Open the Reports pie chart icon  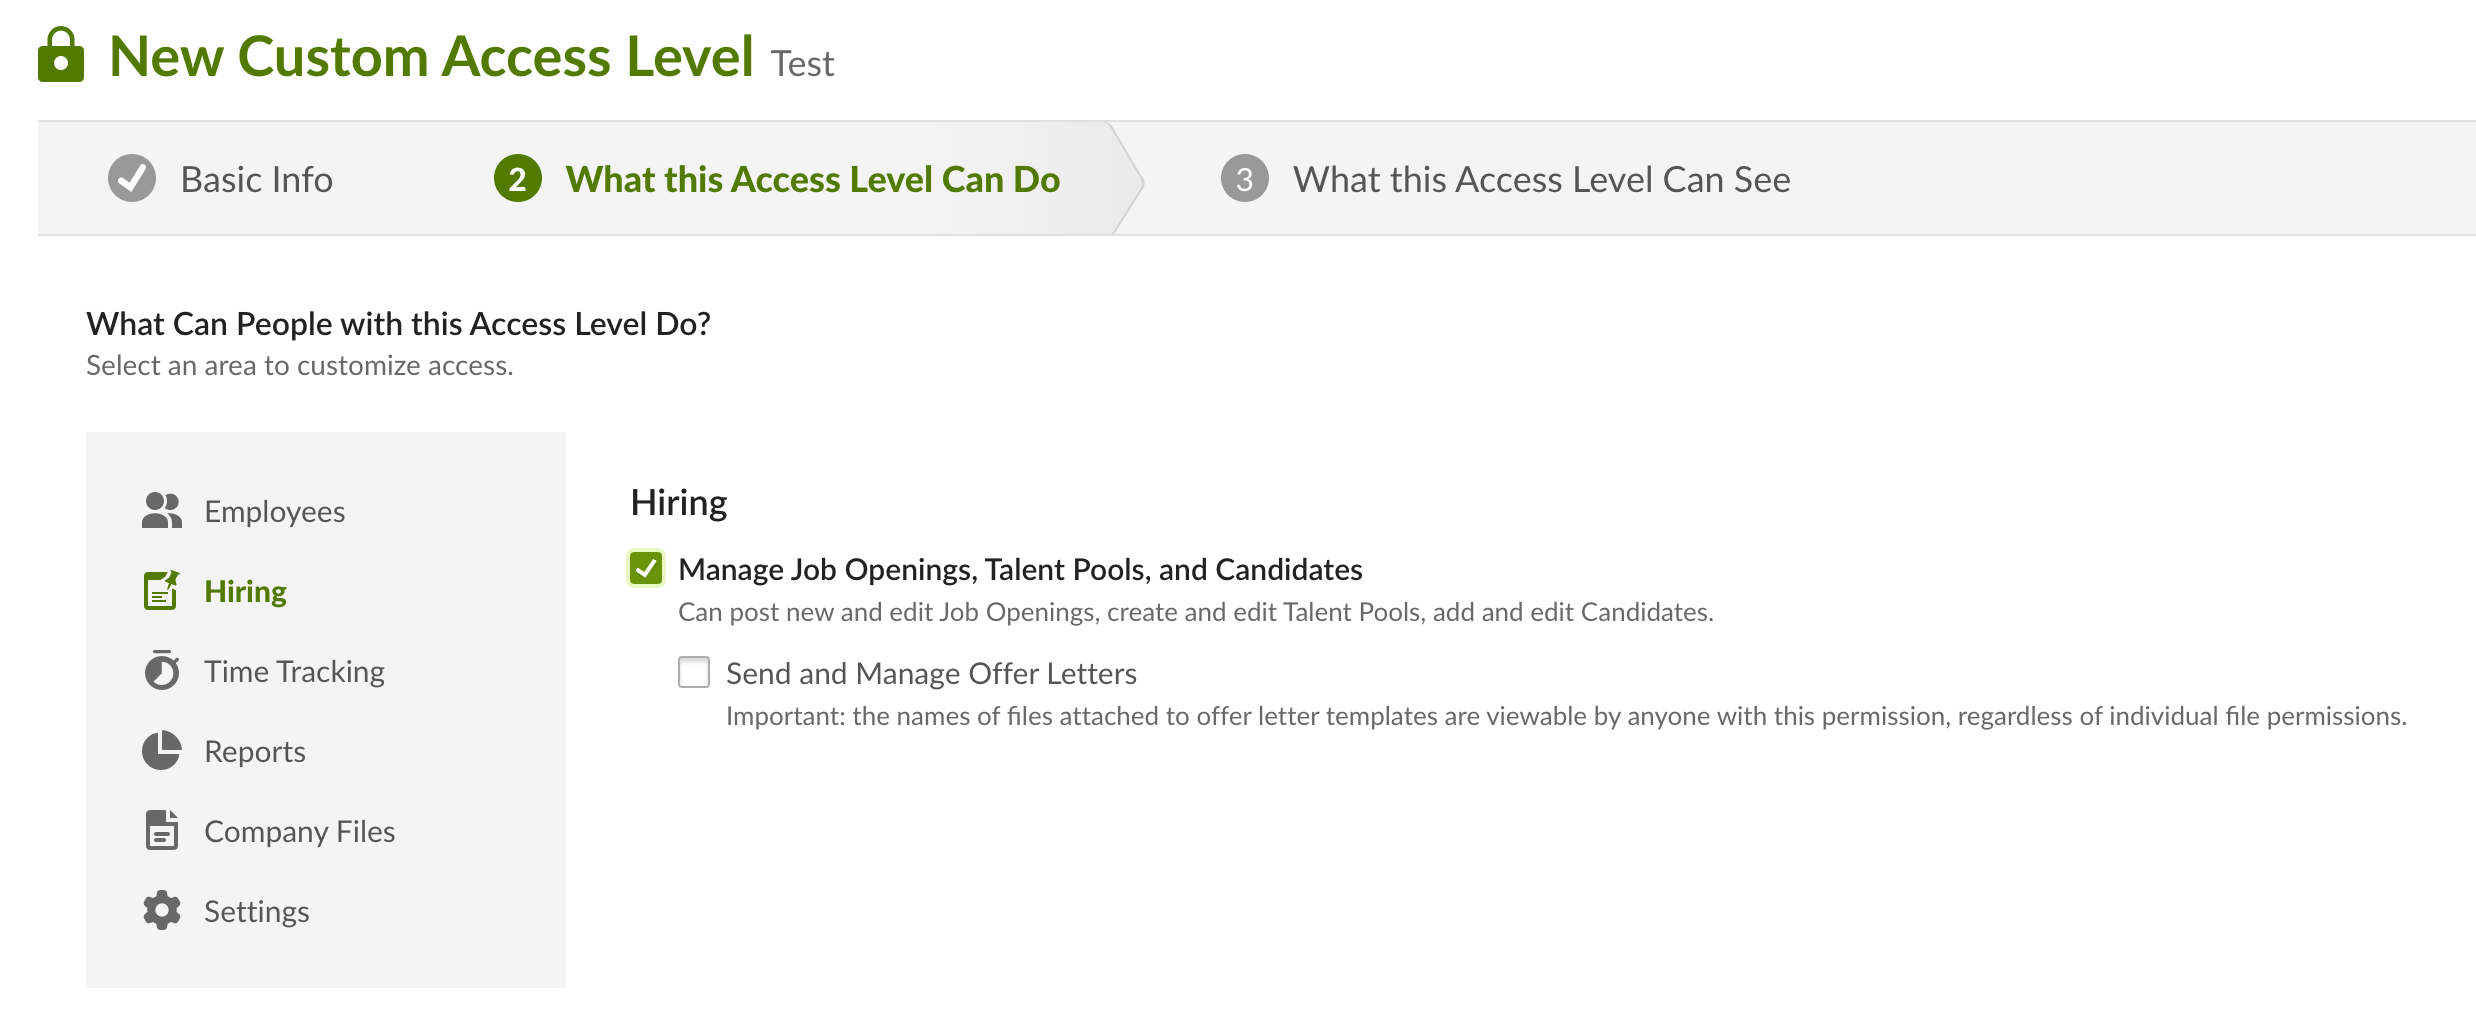coord(161,750)
